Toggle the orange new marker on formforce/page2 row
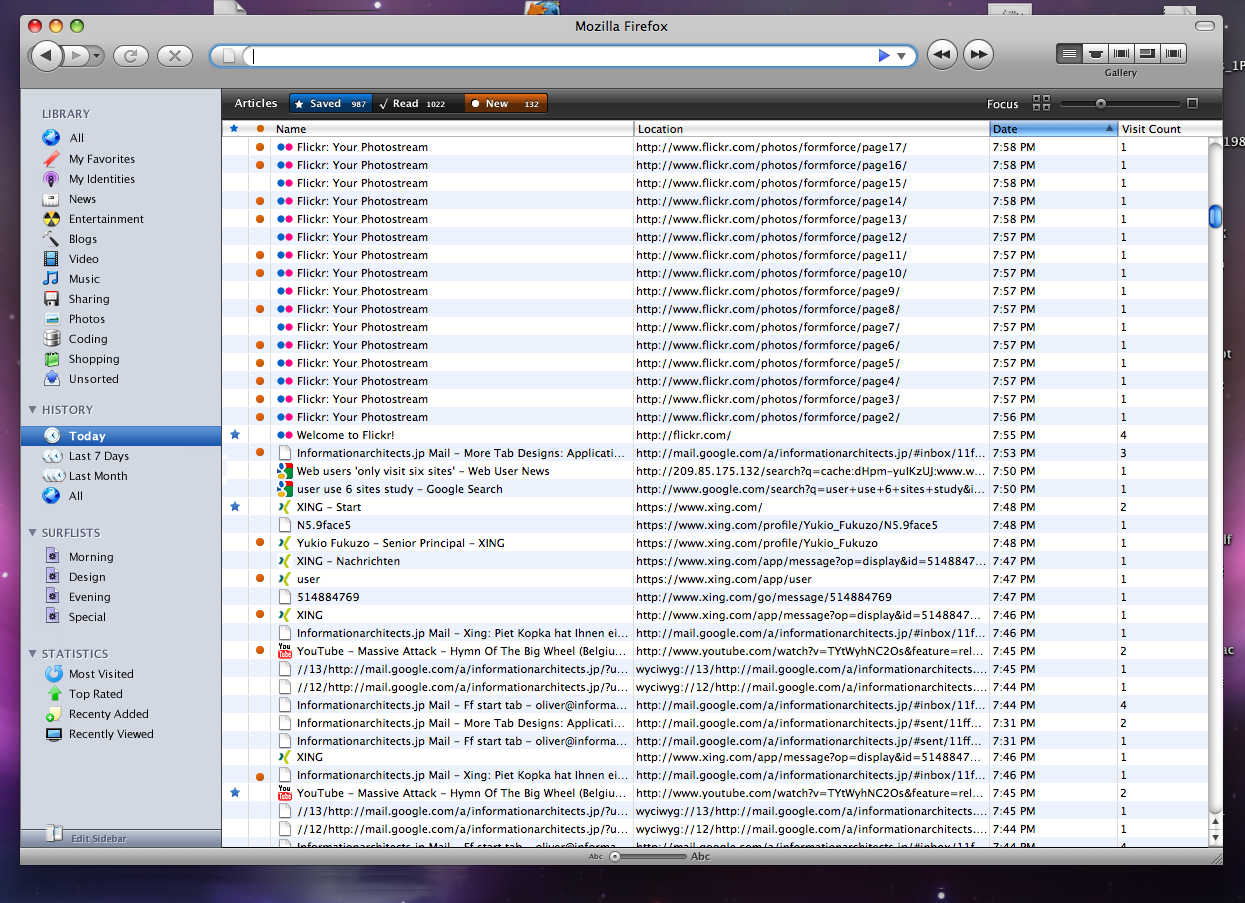Image resolution: width=1245 pixels, height=903 pixels. tap(260, 417)
